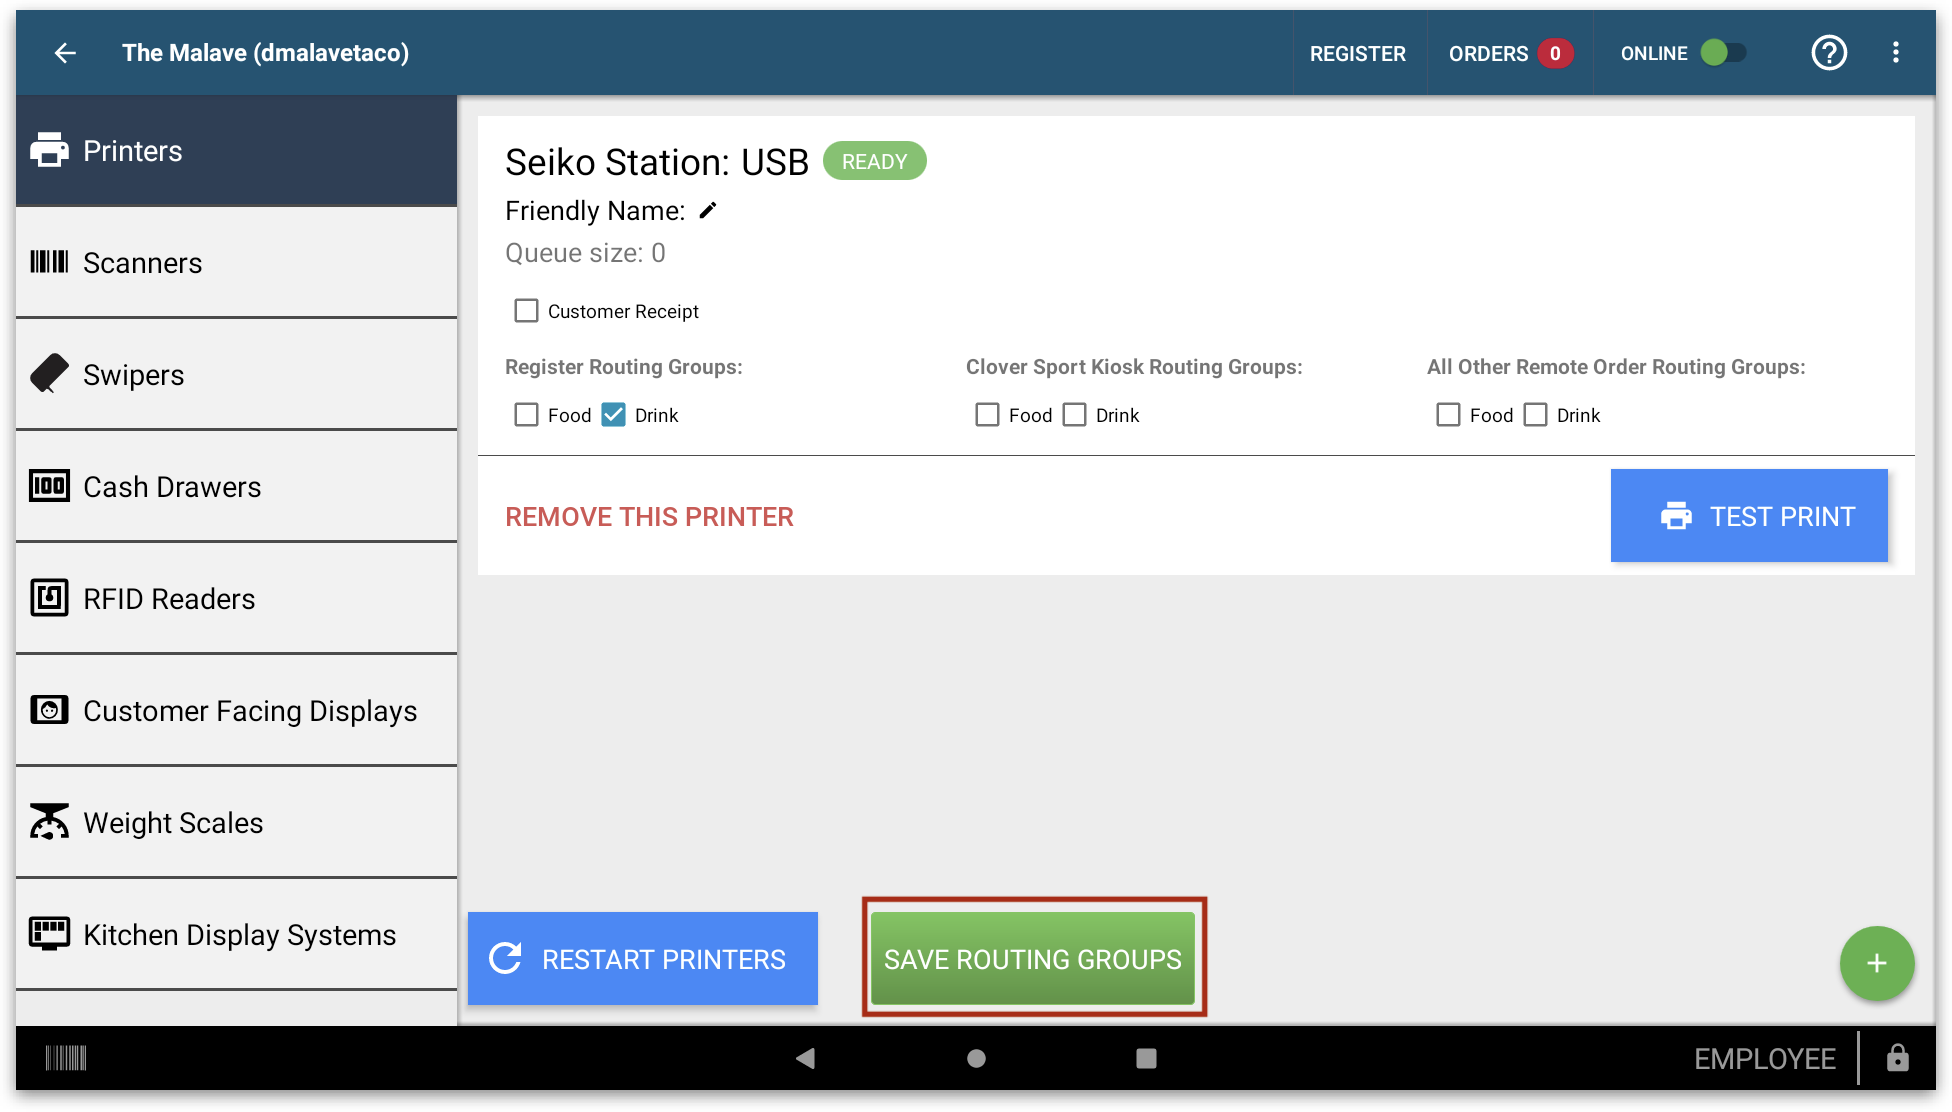Open the Swipers device category
Viewport: 1952px width, 1112px height.
[133, 374]
